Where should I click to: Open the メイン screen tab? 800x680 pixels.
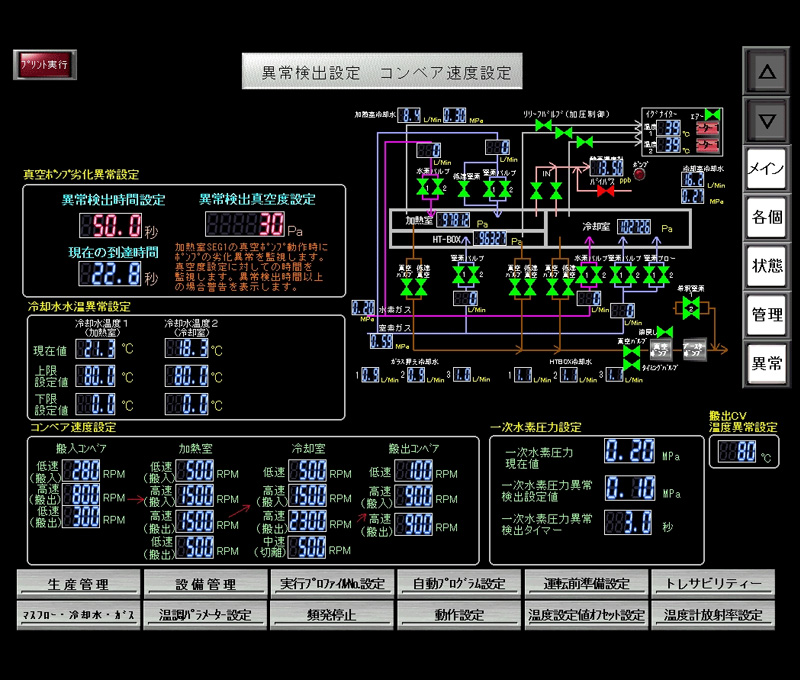767,169
